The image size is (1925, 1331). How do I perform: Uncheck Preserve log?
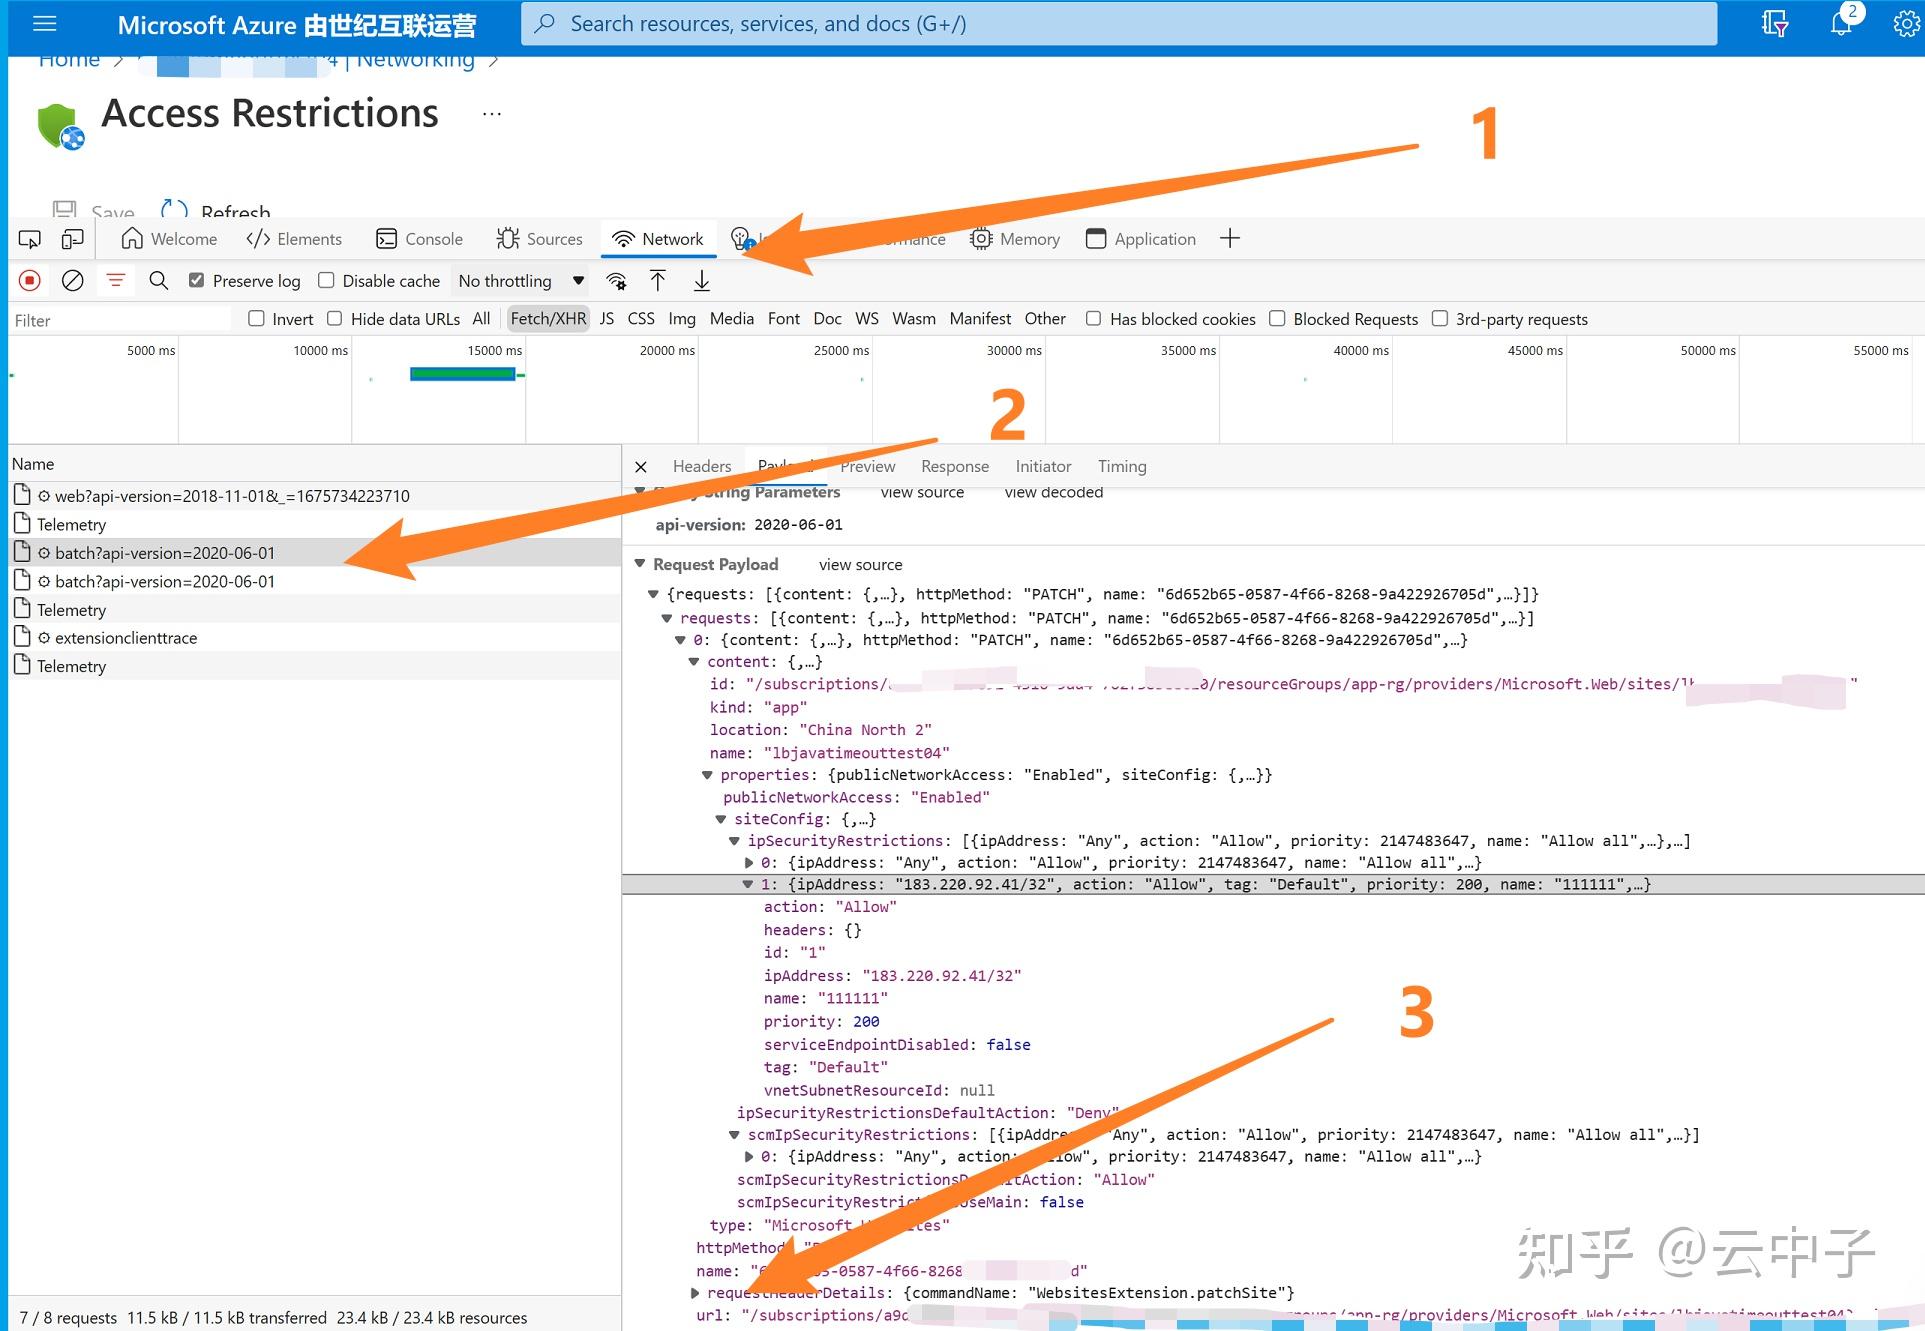tap(196, 280)
